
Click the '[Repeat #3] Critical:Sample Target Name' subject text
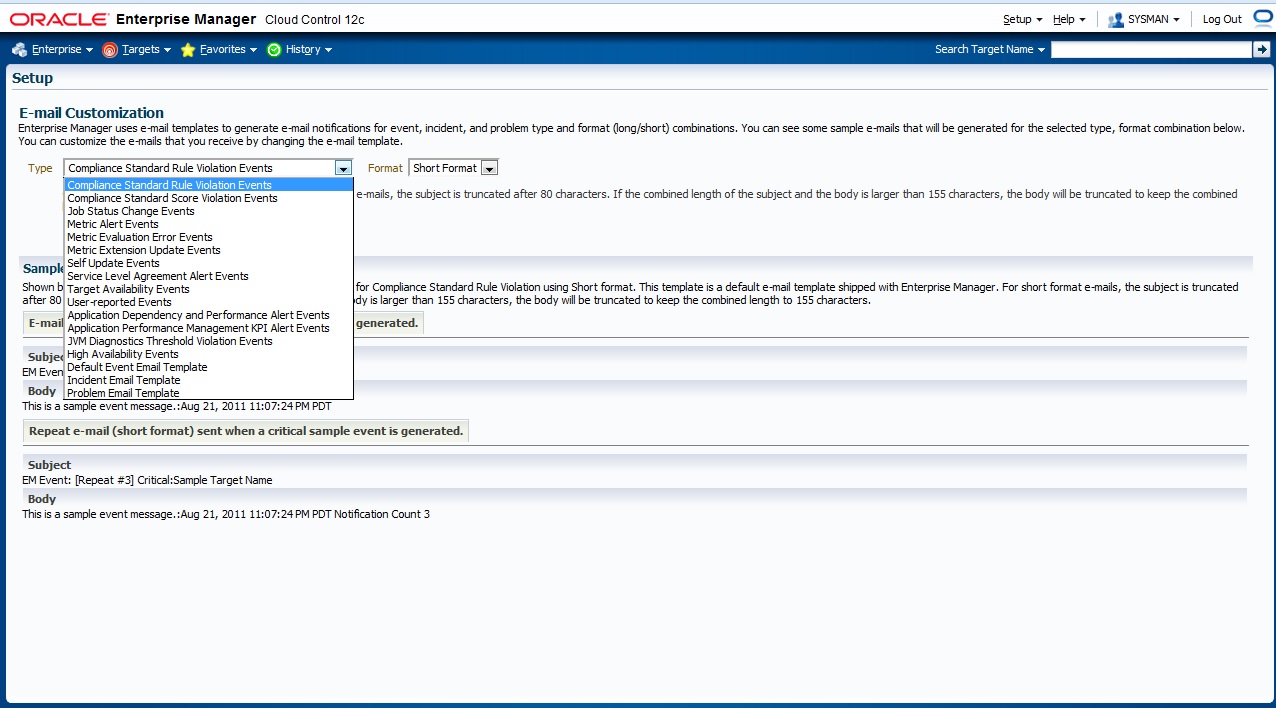[174, 480]
